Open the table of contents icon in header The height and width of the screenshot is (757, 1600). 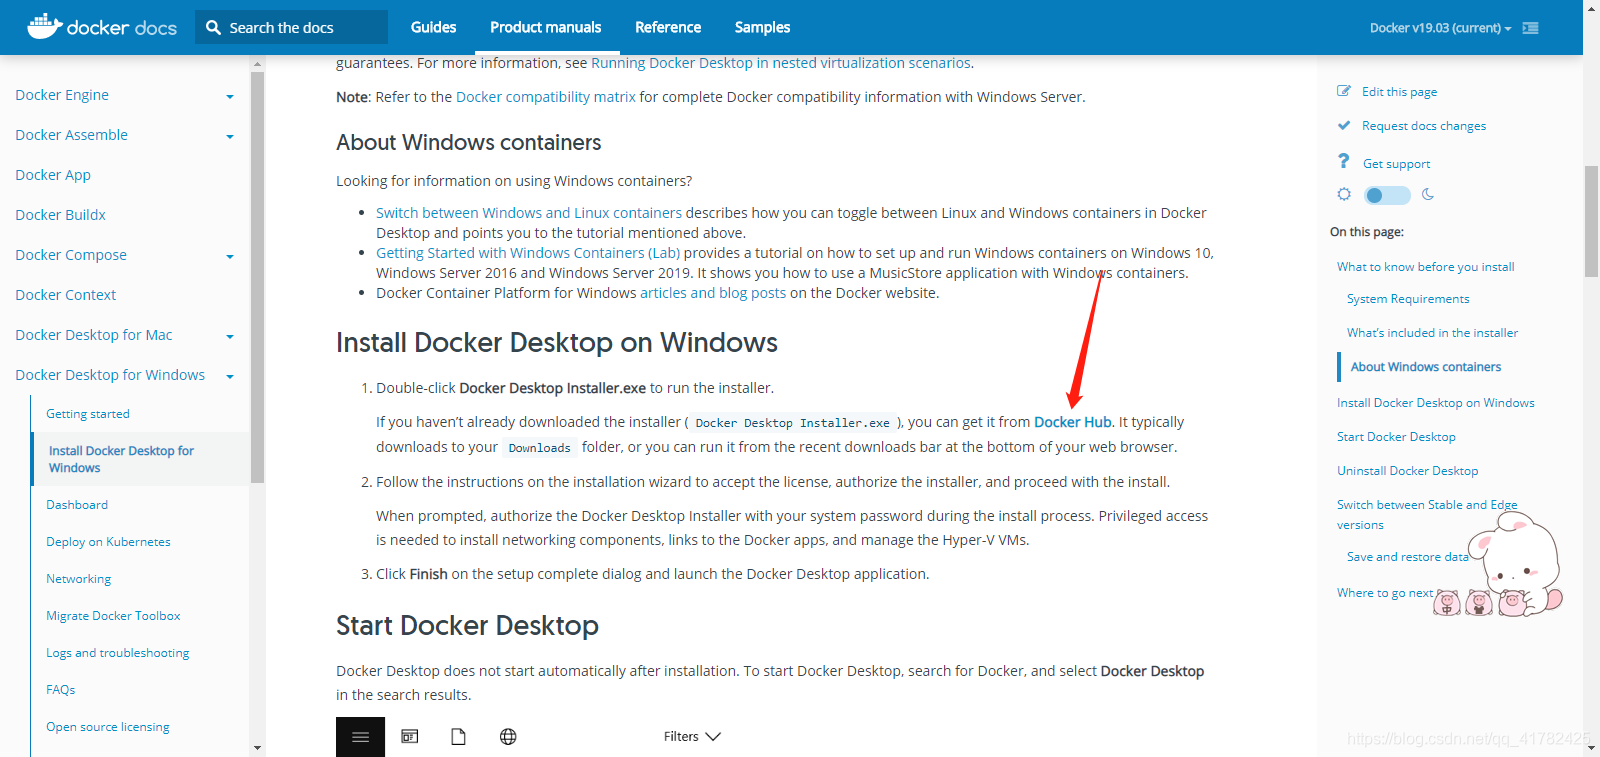pyautogui.click(x=1530, y=28)
